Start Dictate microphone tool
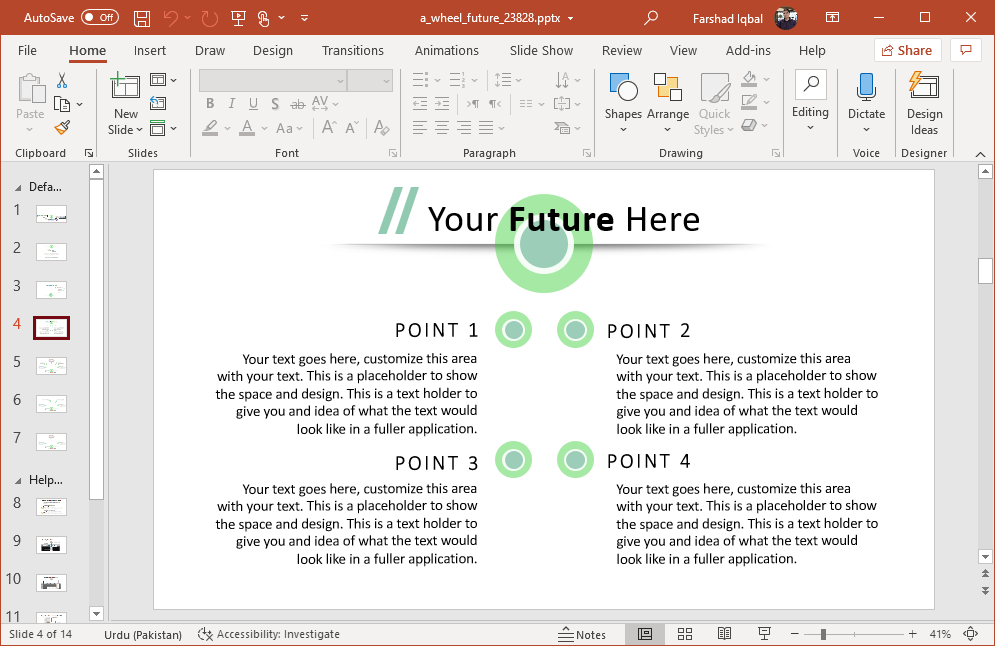Screen dimensions: 995x646 pyautogui.click(x=866, y=102)
